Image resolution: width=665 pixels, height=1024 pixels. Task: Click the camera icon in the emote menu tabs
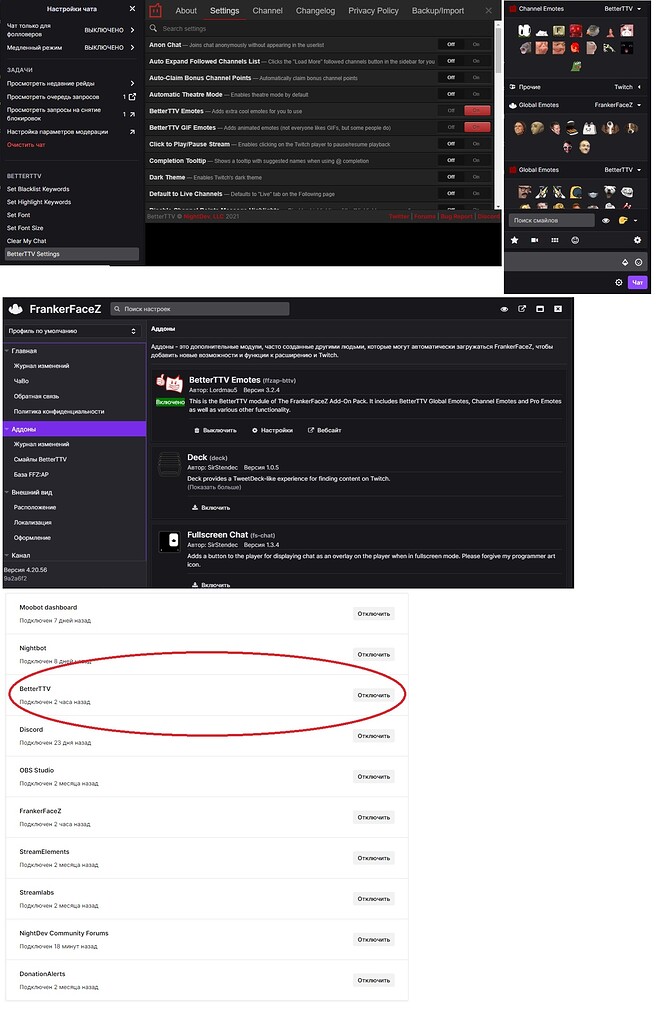pos(534,240)
